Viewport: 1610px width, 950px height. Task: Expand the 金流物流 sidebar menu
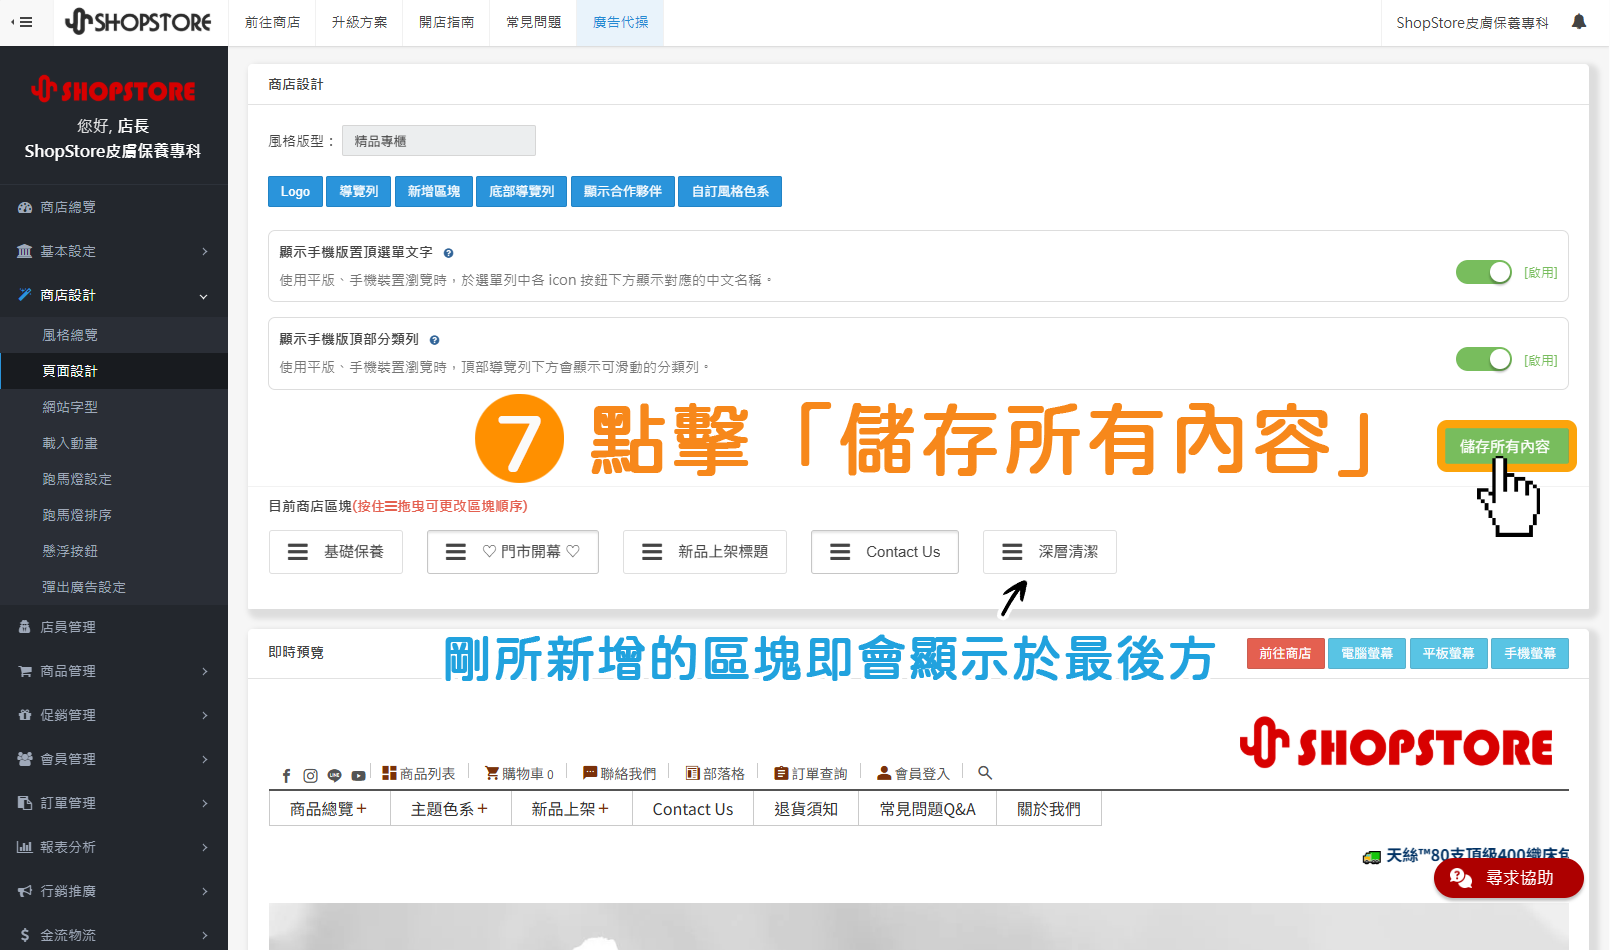click(114, 935)
